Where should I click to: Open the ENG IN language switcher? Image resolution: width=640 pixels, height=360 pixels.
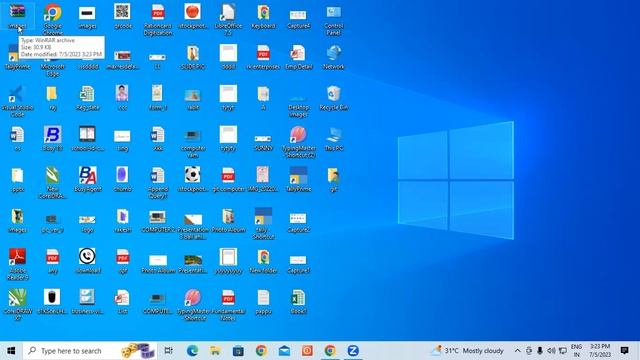point(576,351)
